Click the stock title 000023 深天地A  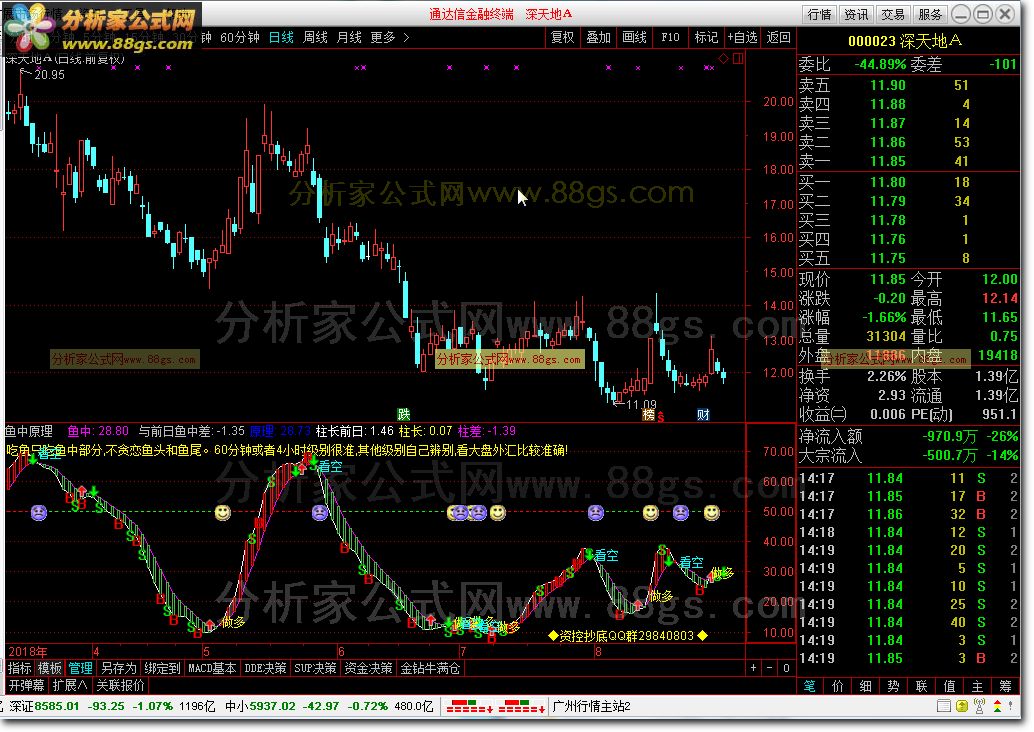(905, 41)
